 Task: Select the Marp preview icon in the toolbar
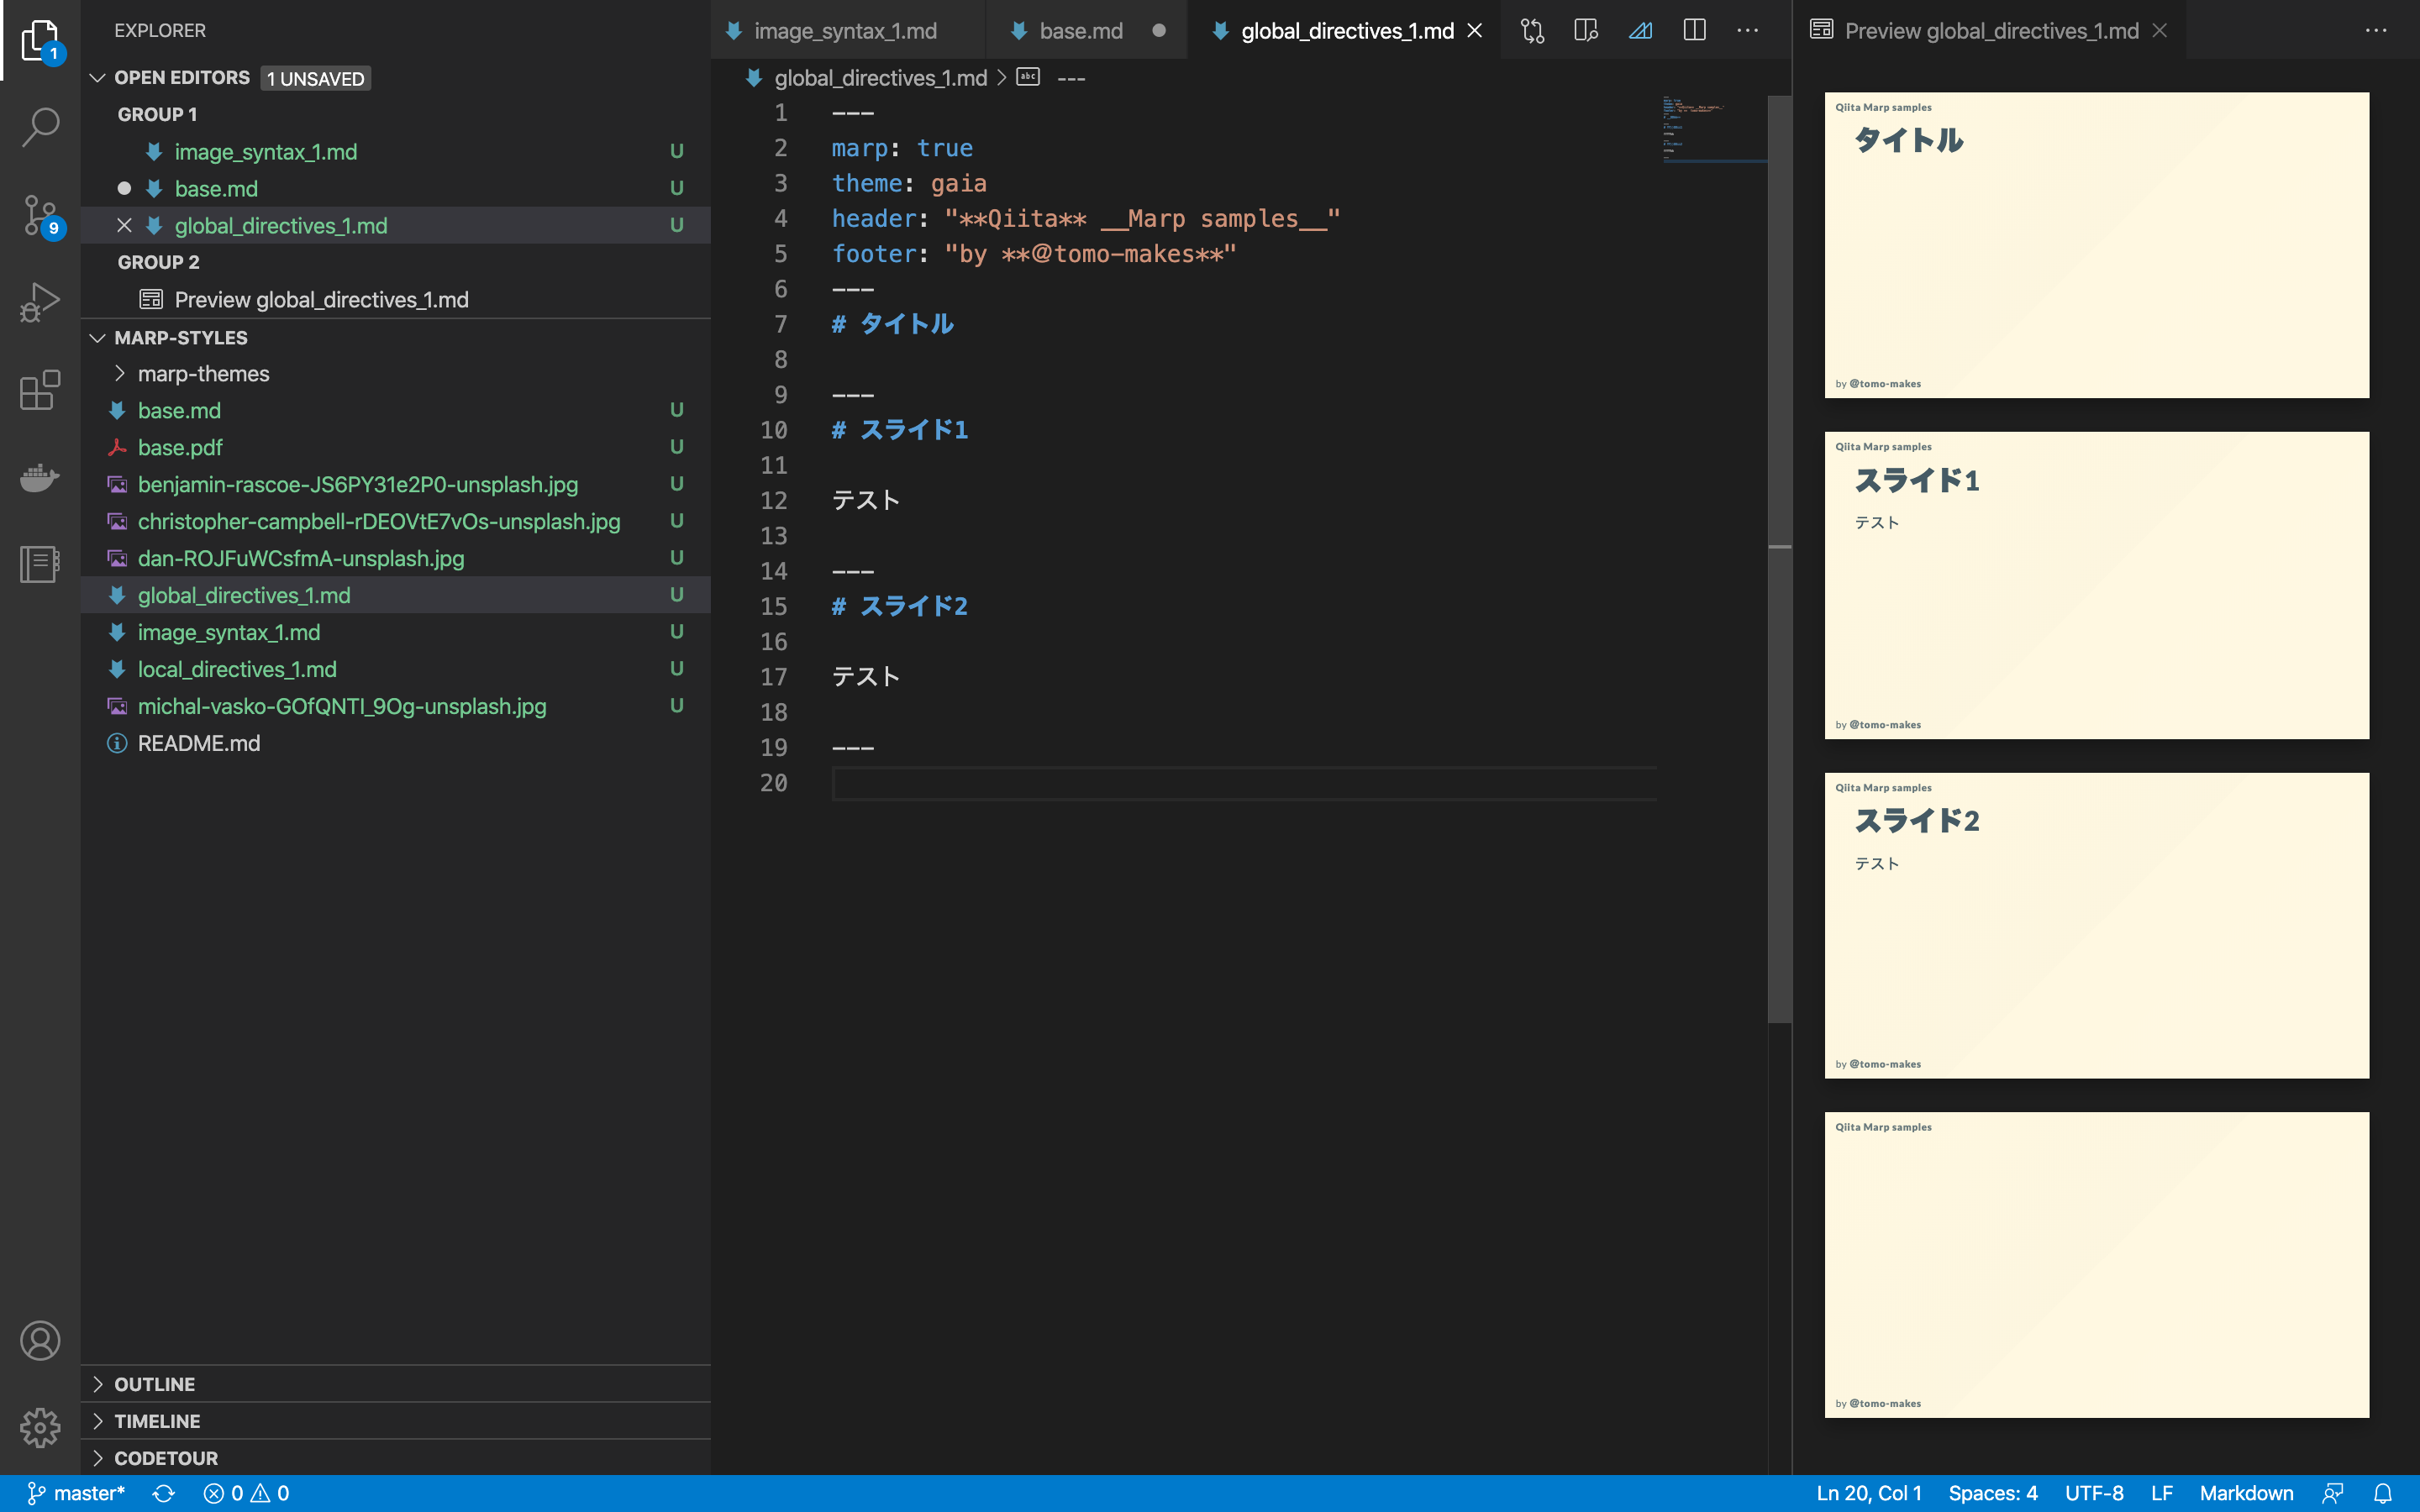(1640, 30)
